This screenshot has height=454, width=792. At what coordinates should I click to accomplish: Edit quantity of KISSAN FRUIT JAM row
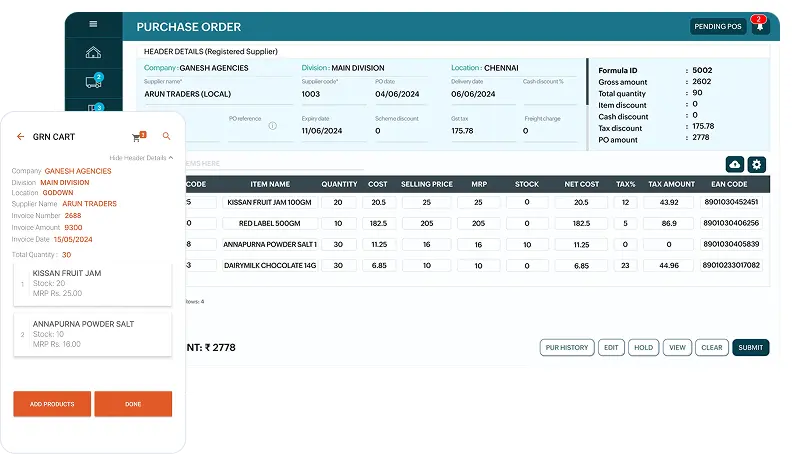338,203
